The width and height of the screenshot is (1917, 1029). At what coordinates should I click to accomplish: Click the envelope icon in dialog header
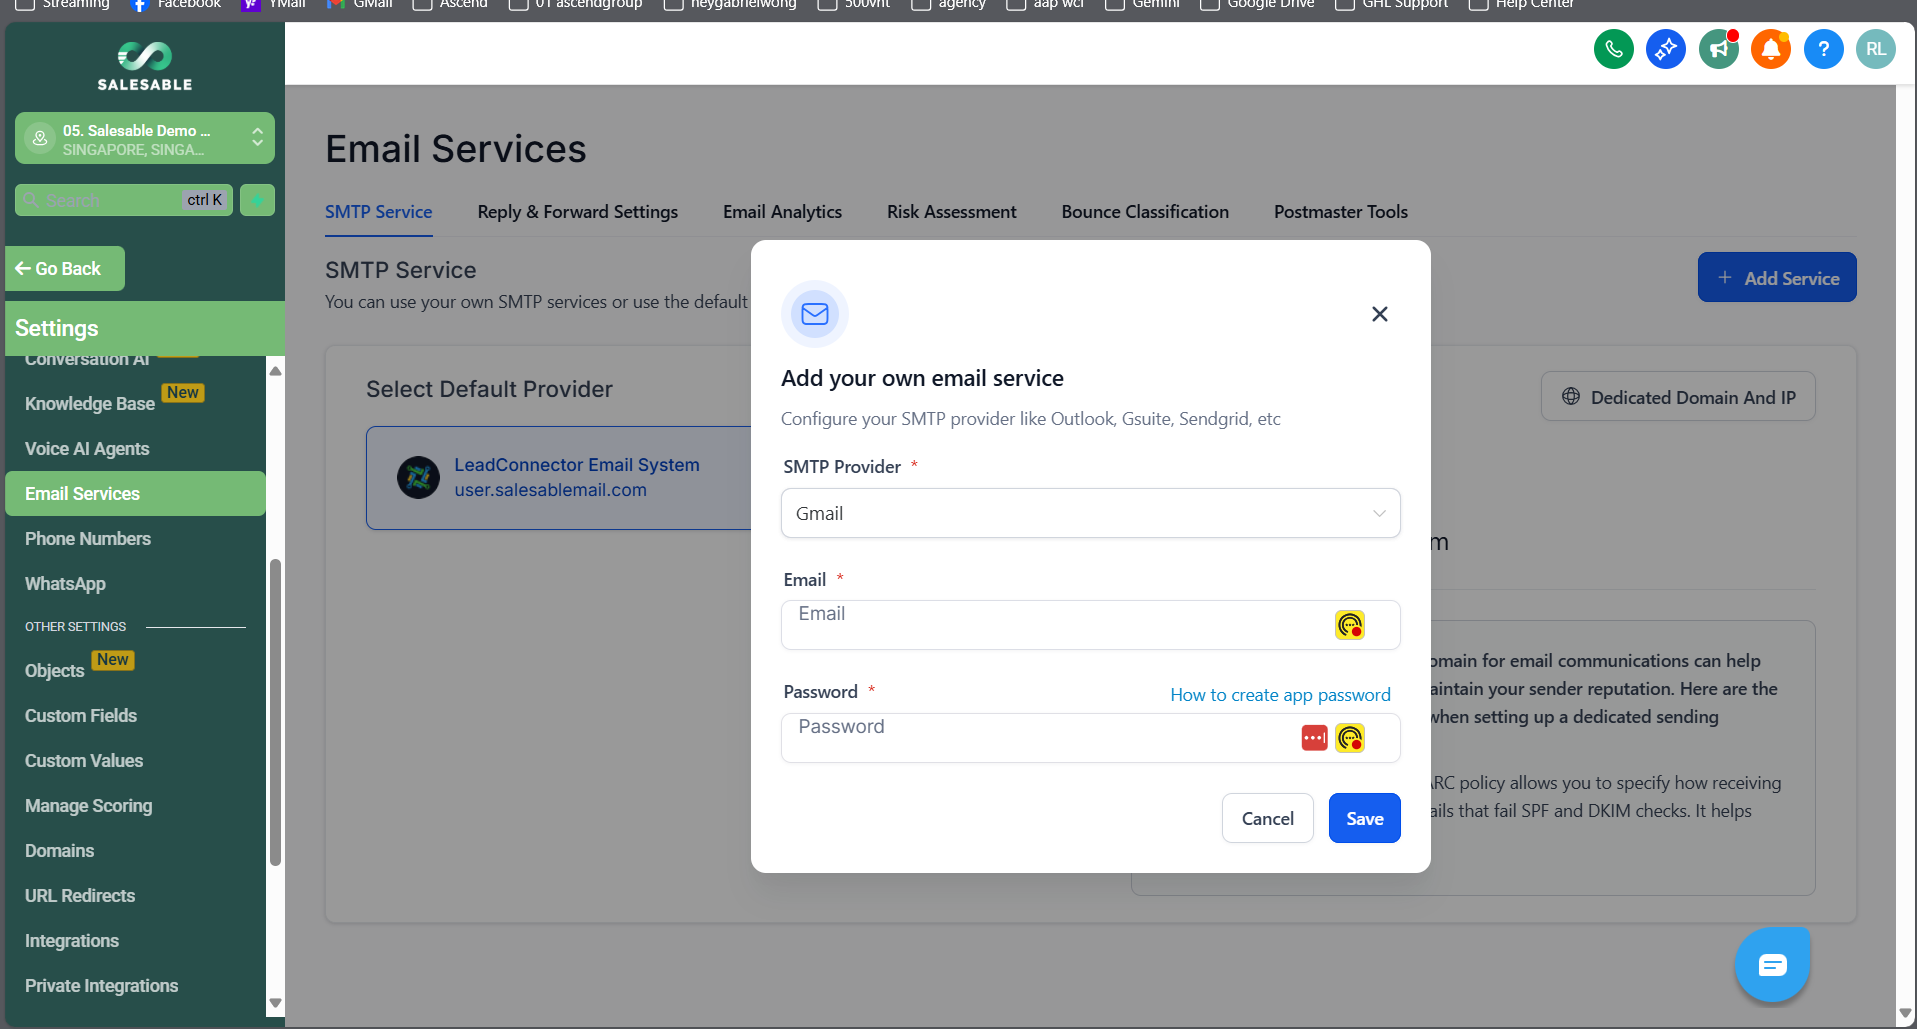click(x=815, y=314)
